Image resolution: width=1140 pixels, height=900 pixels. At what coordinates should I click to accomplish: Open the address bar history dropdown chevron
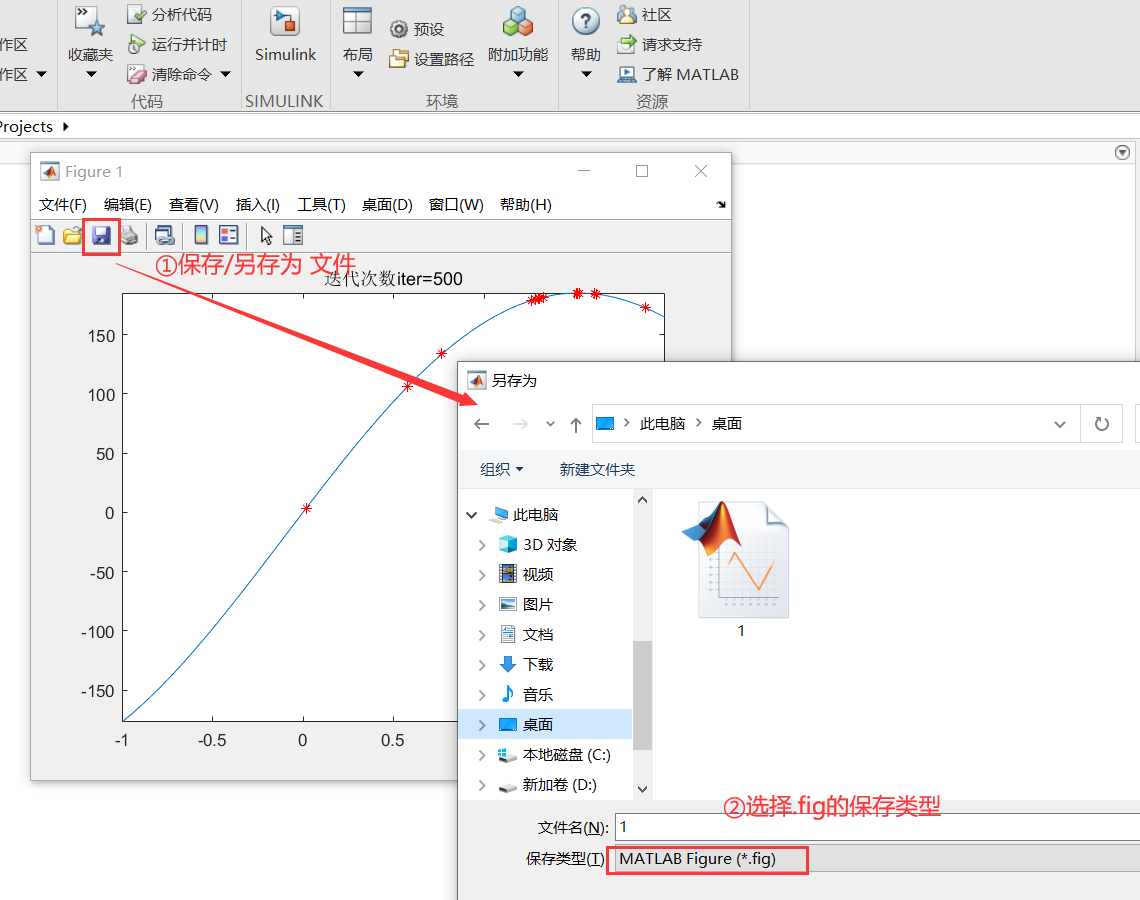pos(1060,425)
